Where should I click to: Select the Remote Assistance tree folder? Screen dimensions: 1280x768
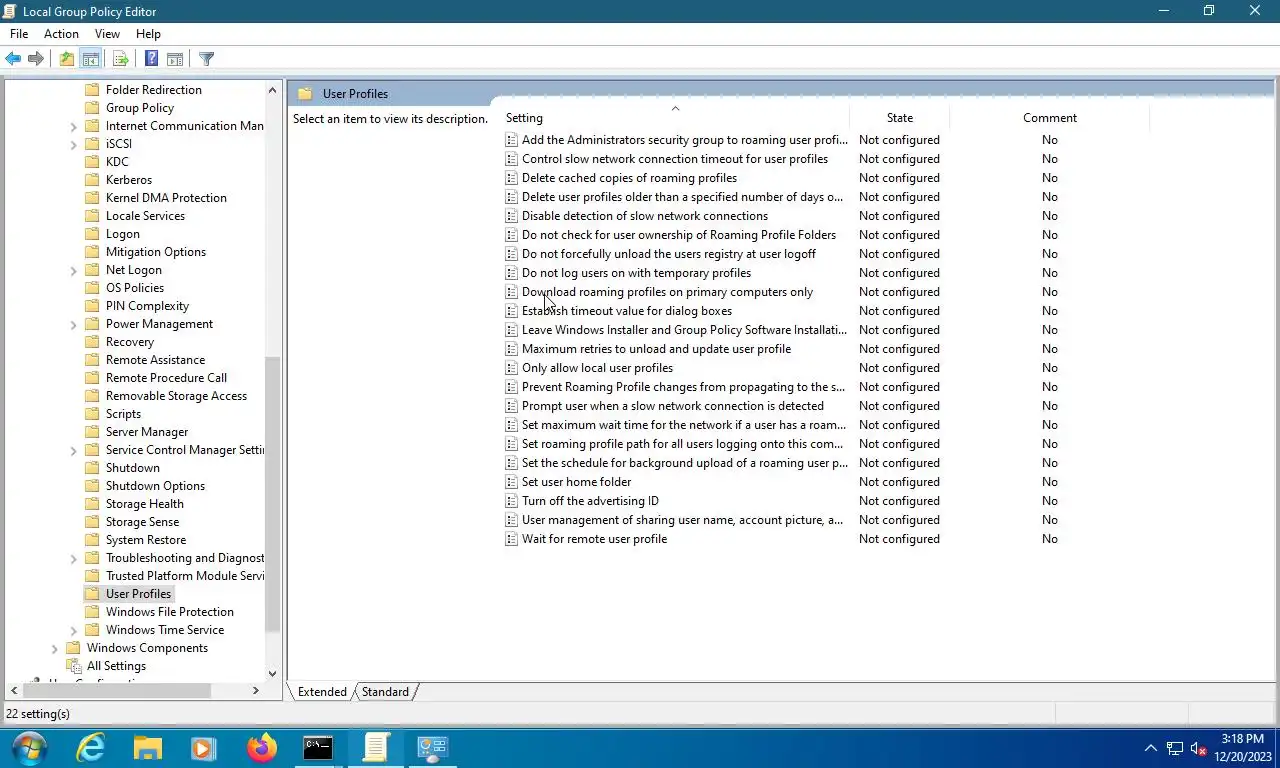pos(155,360)
